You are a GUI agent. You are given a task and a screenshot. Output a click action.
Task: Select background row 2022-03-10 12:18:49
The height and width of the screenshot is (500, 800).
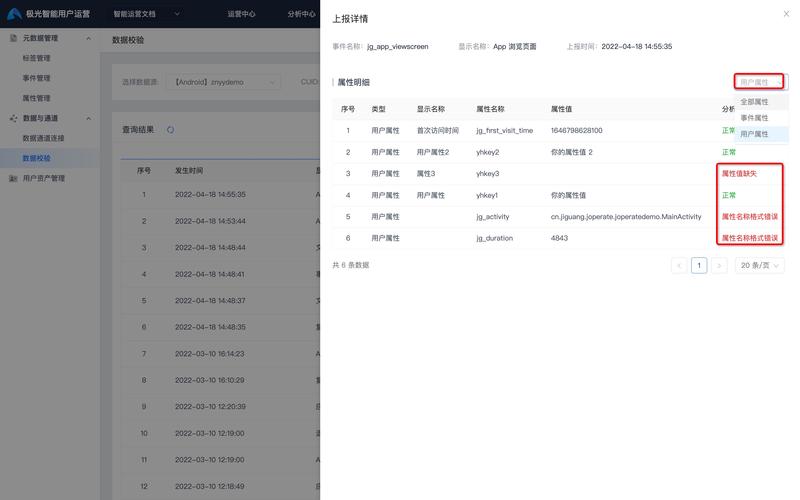pyautogui.click(x=220, y=487)
